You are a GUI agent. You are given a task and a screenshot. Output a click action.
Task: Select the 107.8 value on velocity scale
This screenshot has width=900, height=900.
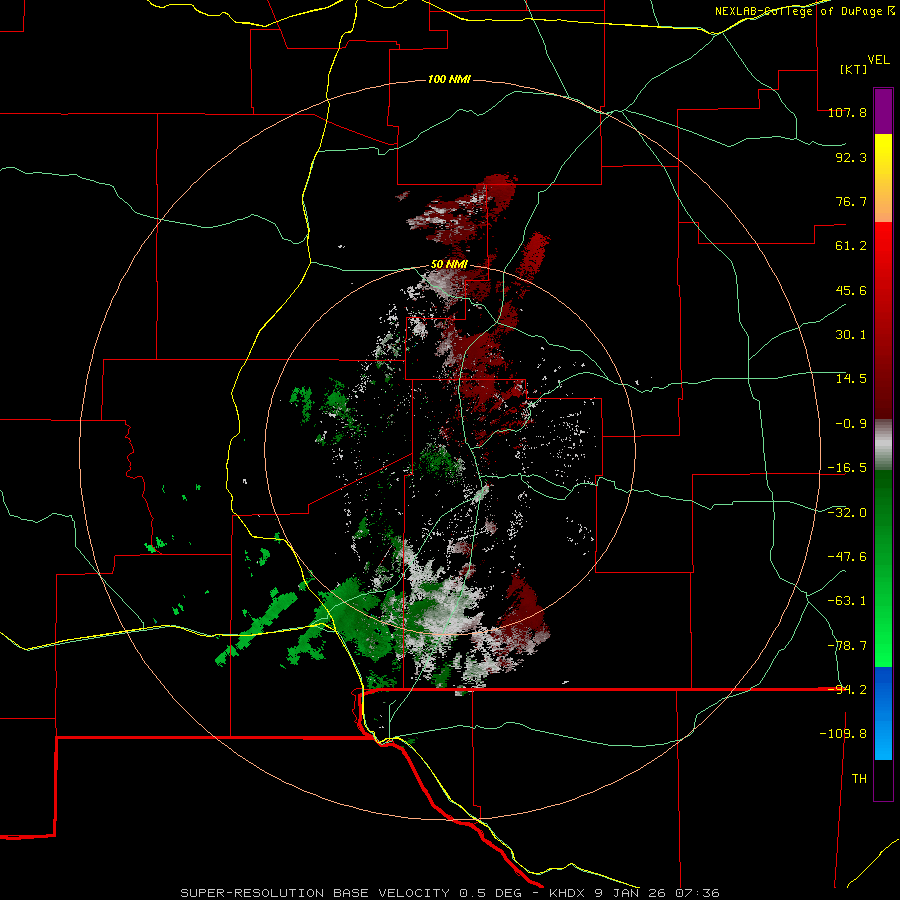[x=847, y=112]
